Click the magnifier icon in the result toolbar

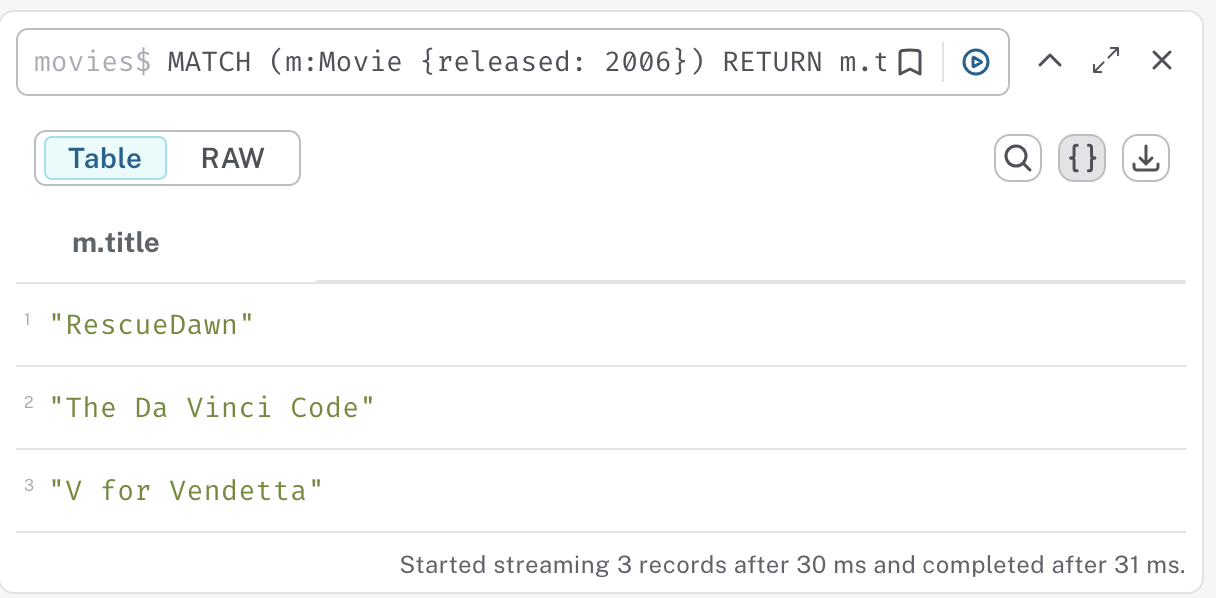1017,158
